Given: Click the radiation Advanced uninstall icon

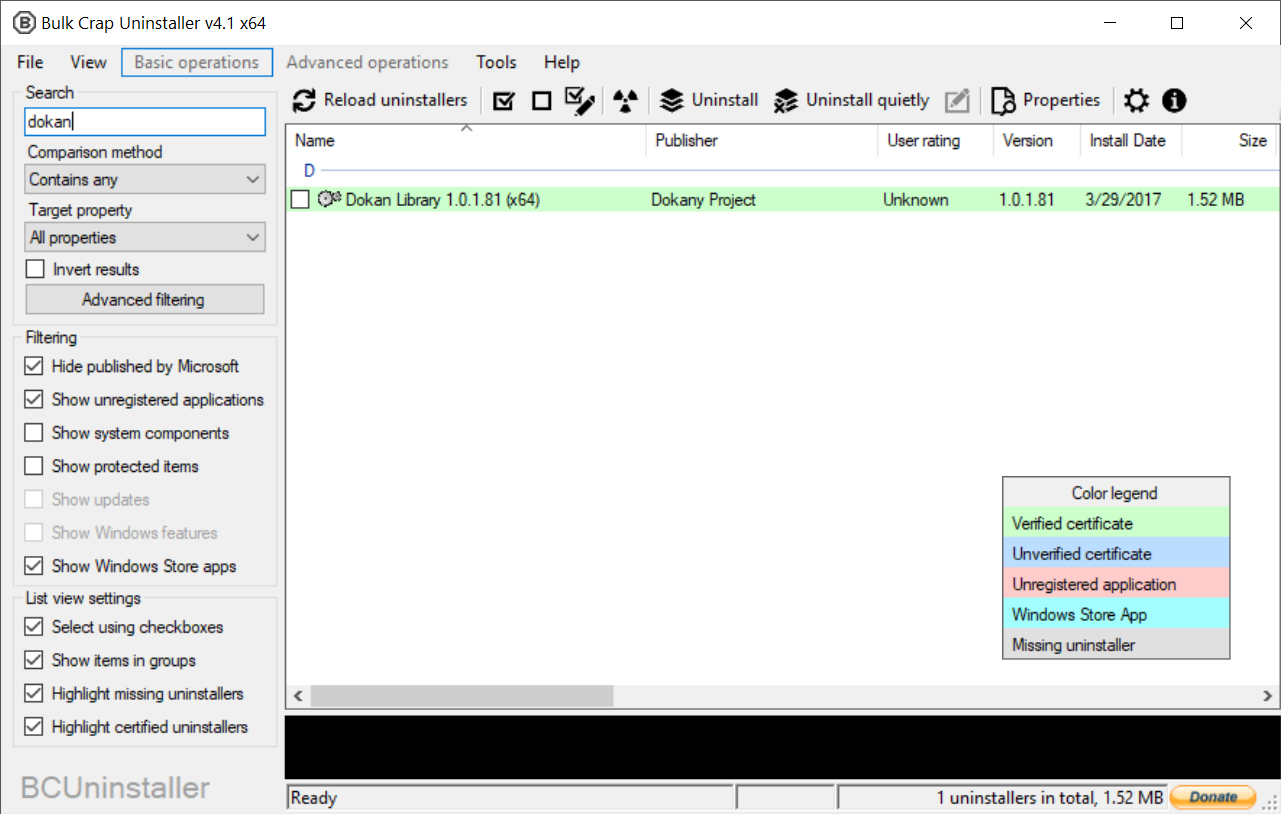Looking at the screenshot, I should [x=625, y=100].
